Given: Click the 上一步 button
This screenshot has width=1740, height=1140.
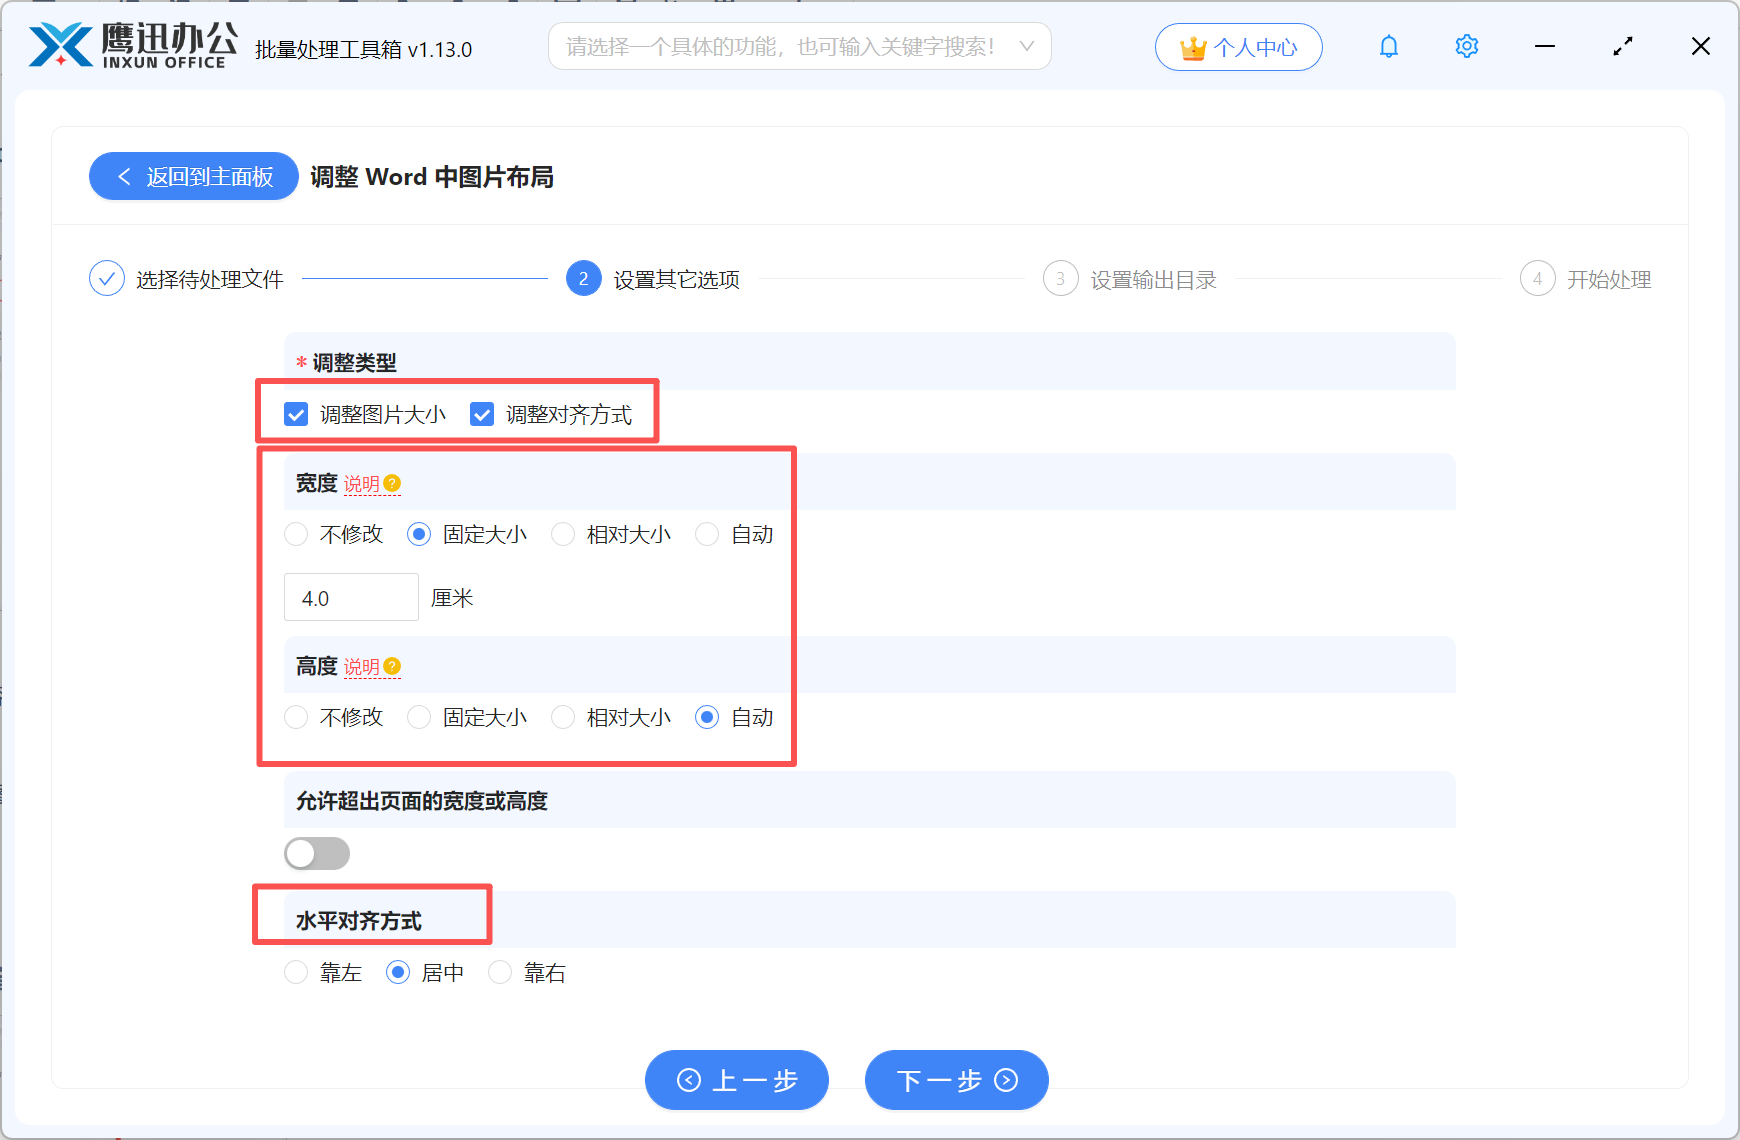Looking at the screenshot, I should pyautogui.click(x=737, y=1080).
